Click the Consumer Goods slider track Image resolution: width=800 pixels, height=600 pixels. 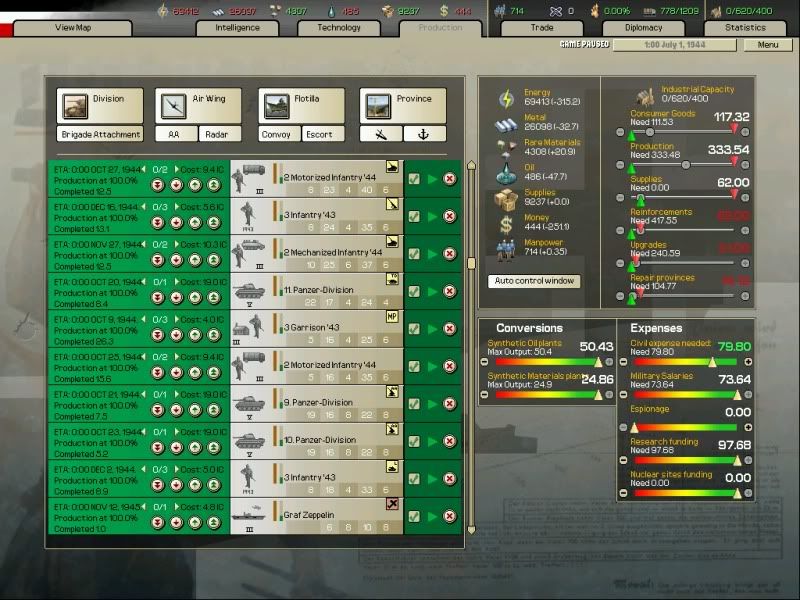pos(690,131)
